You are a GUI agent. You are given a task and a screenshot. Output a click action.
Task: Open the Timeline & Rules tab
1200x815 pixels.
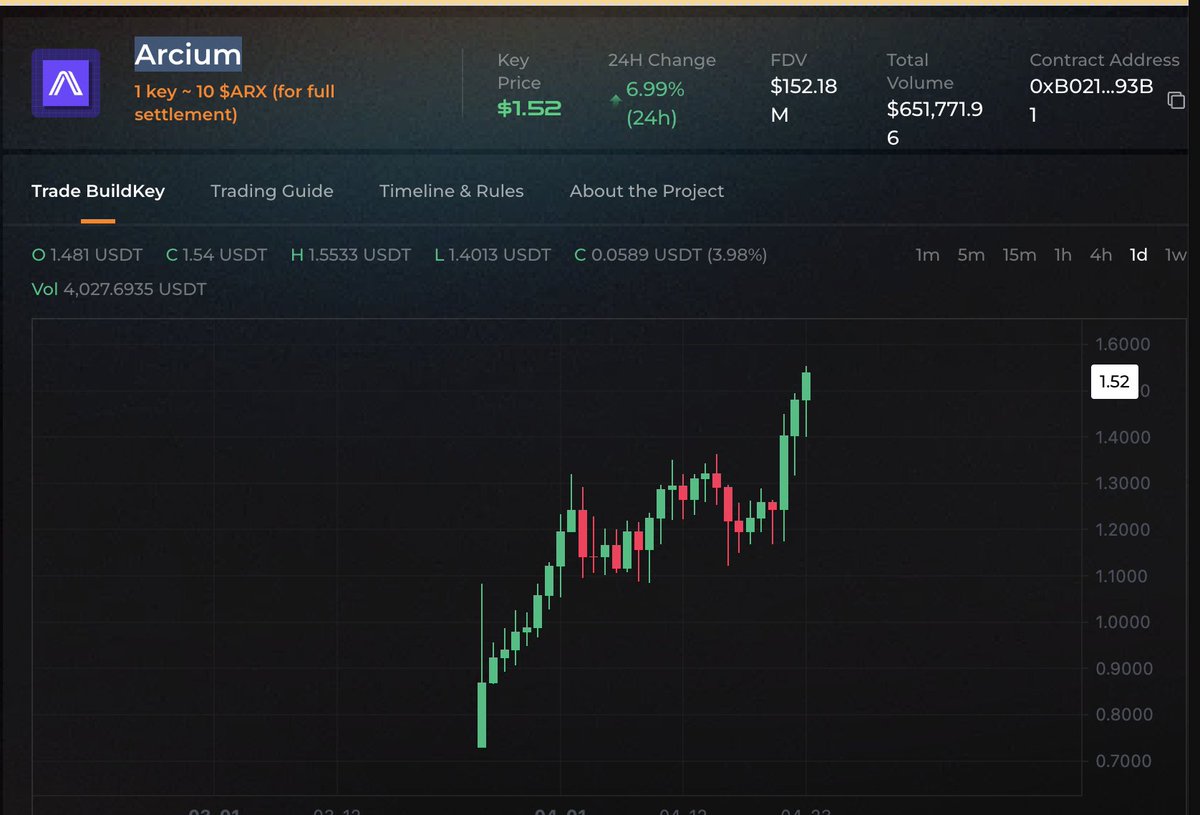click(451, 191)
